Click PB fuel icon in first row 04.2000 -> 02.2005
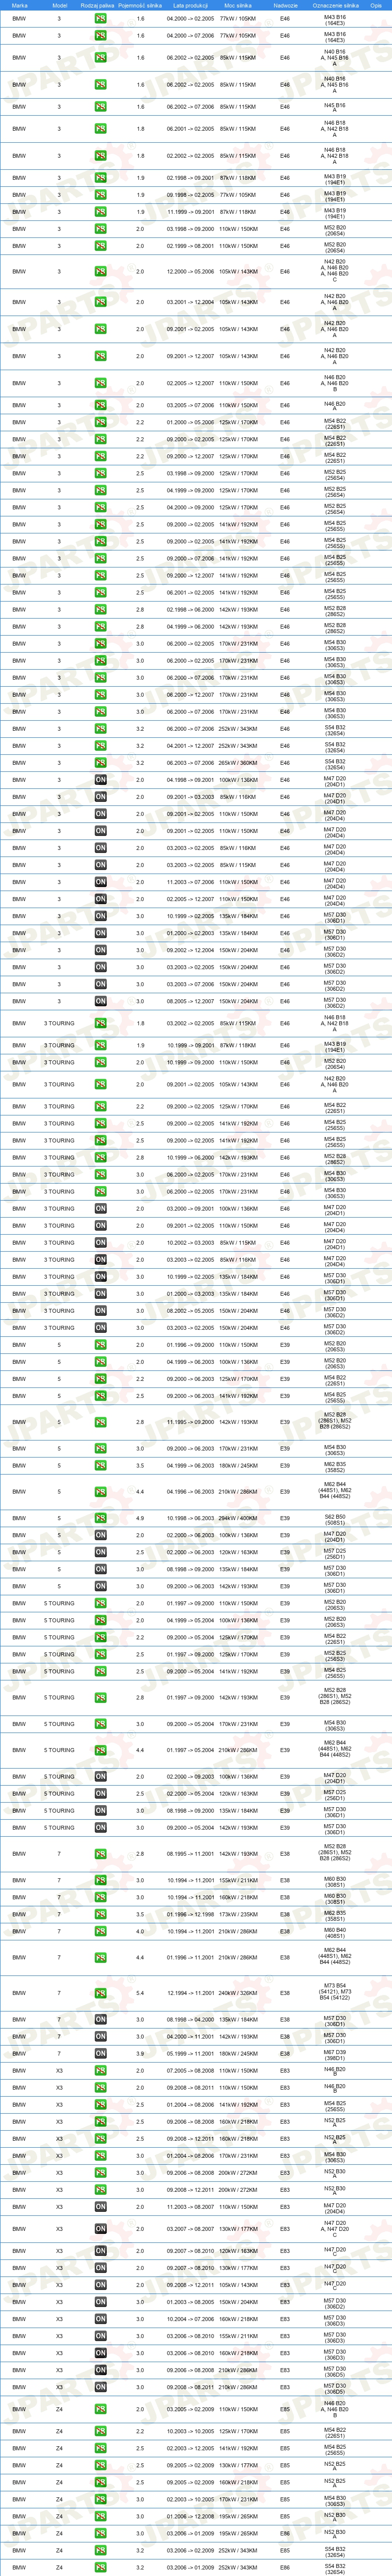392x2576 pixels. coord(101,19)
